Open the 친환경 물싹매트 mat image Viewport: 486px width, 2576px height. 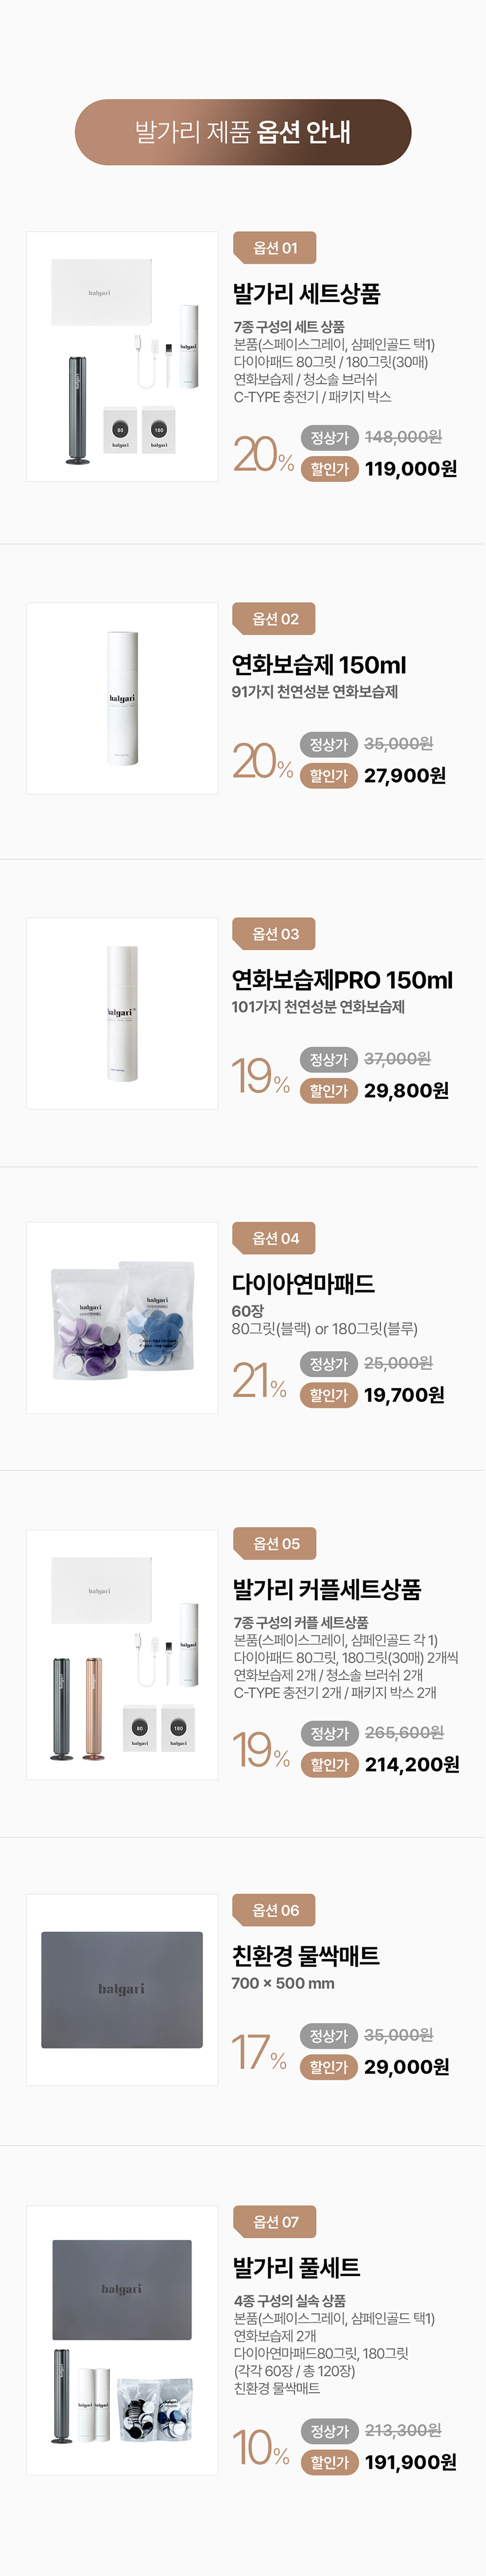click(122, 1989)
